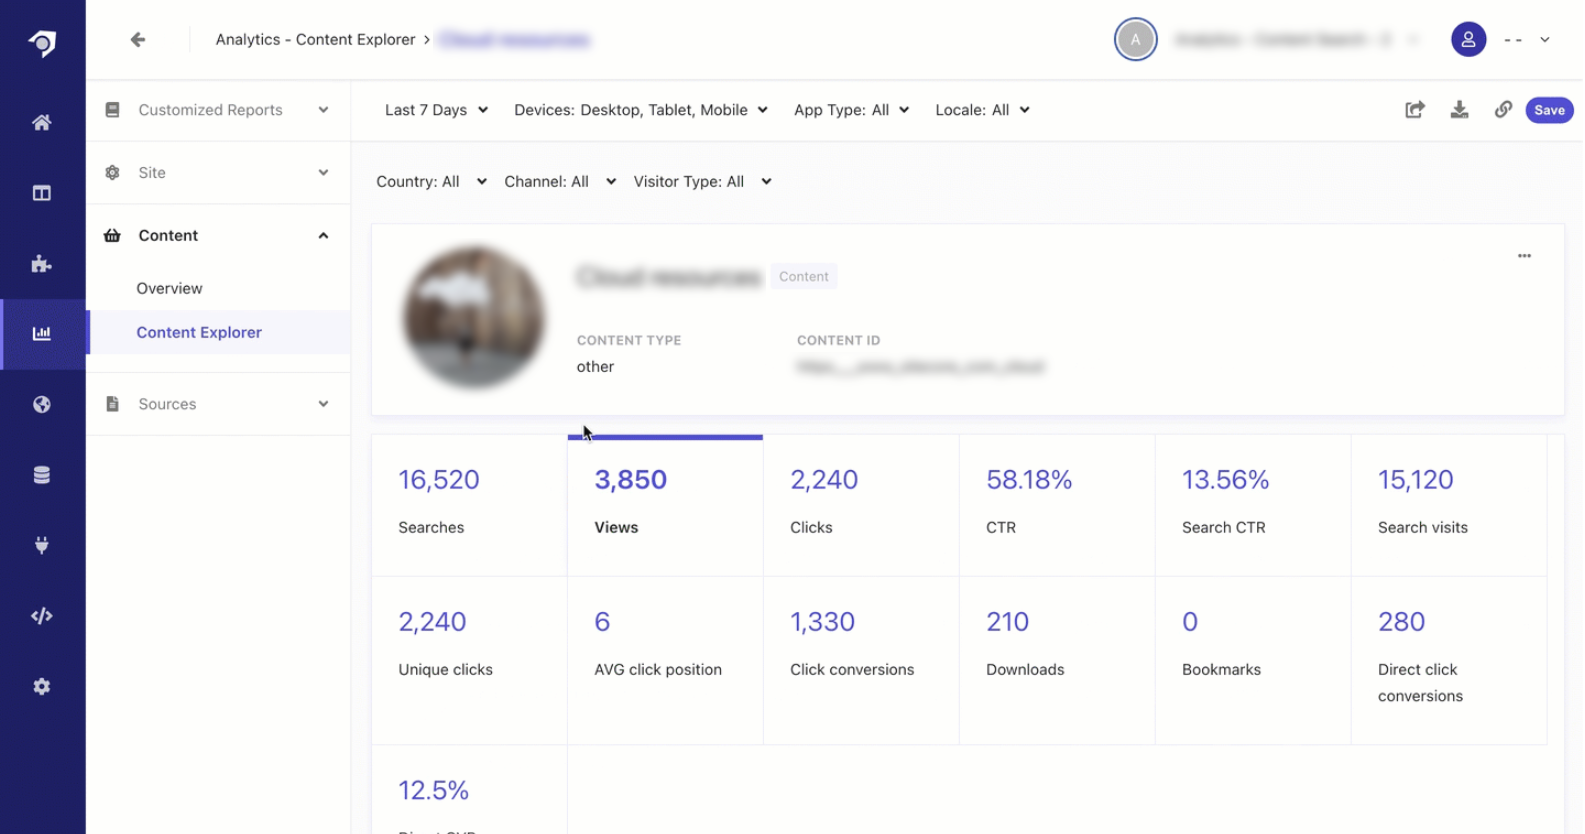Open the user menu chevron at top right
Screen dimensions: 1585x834
(x=1545, y=40)
